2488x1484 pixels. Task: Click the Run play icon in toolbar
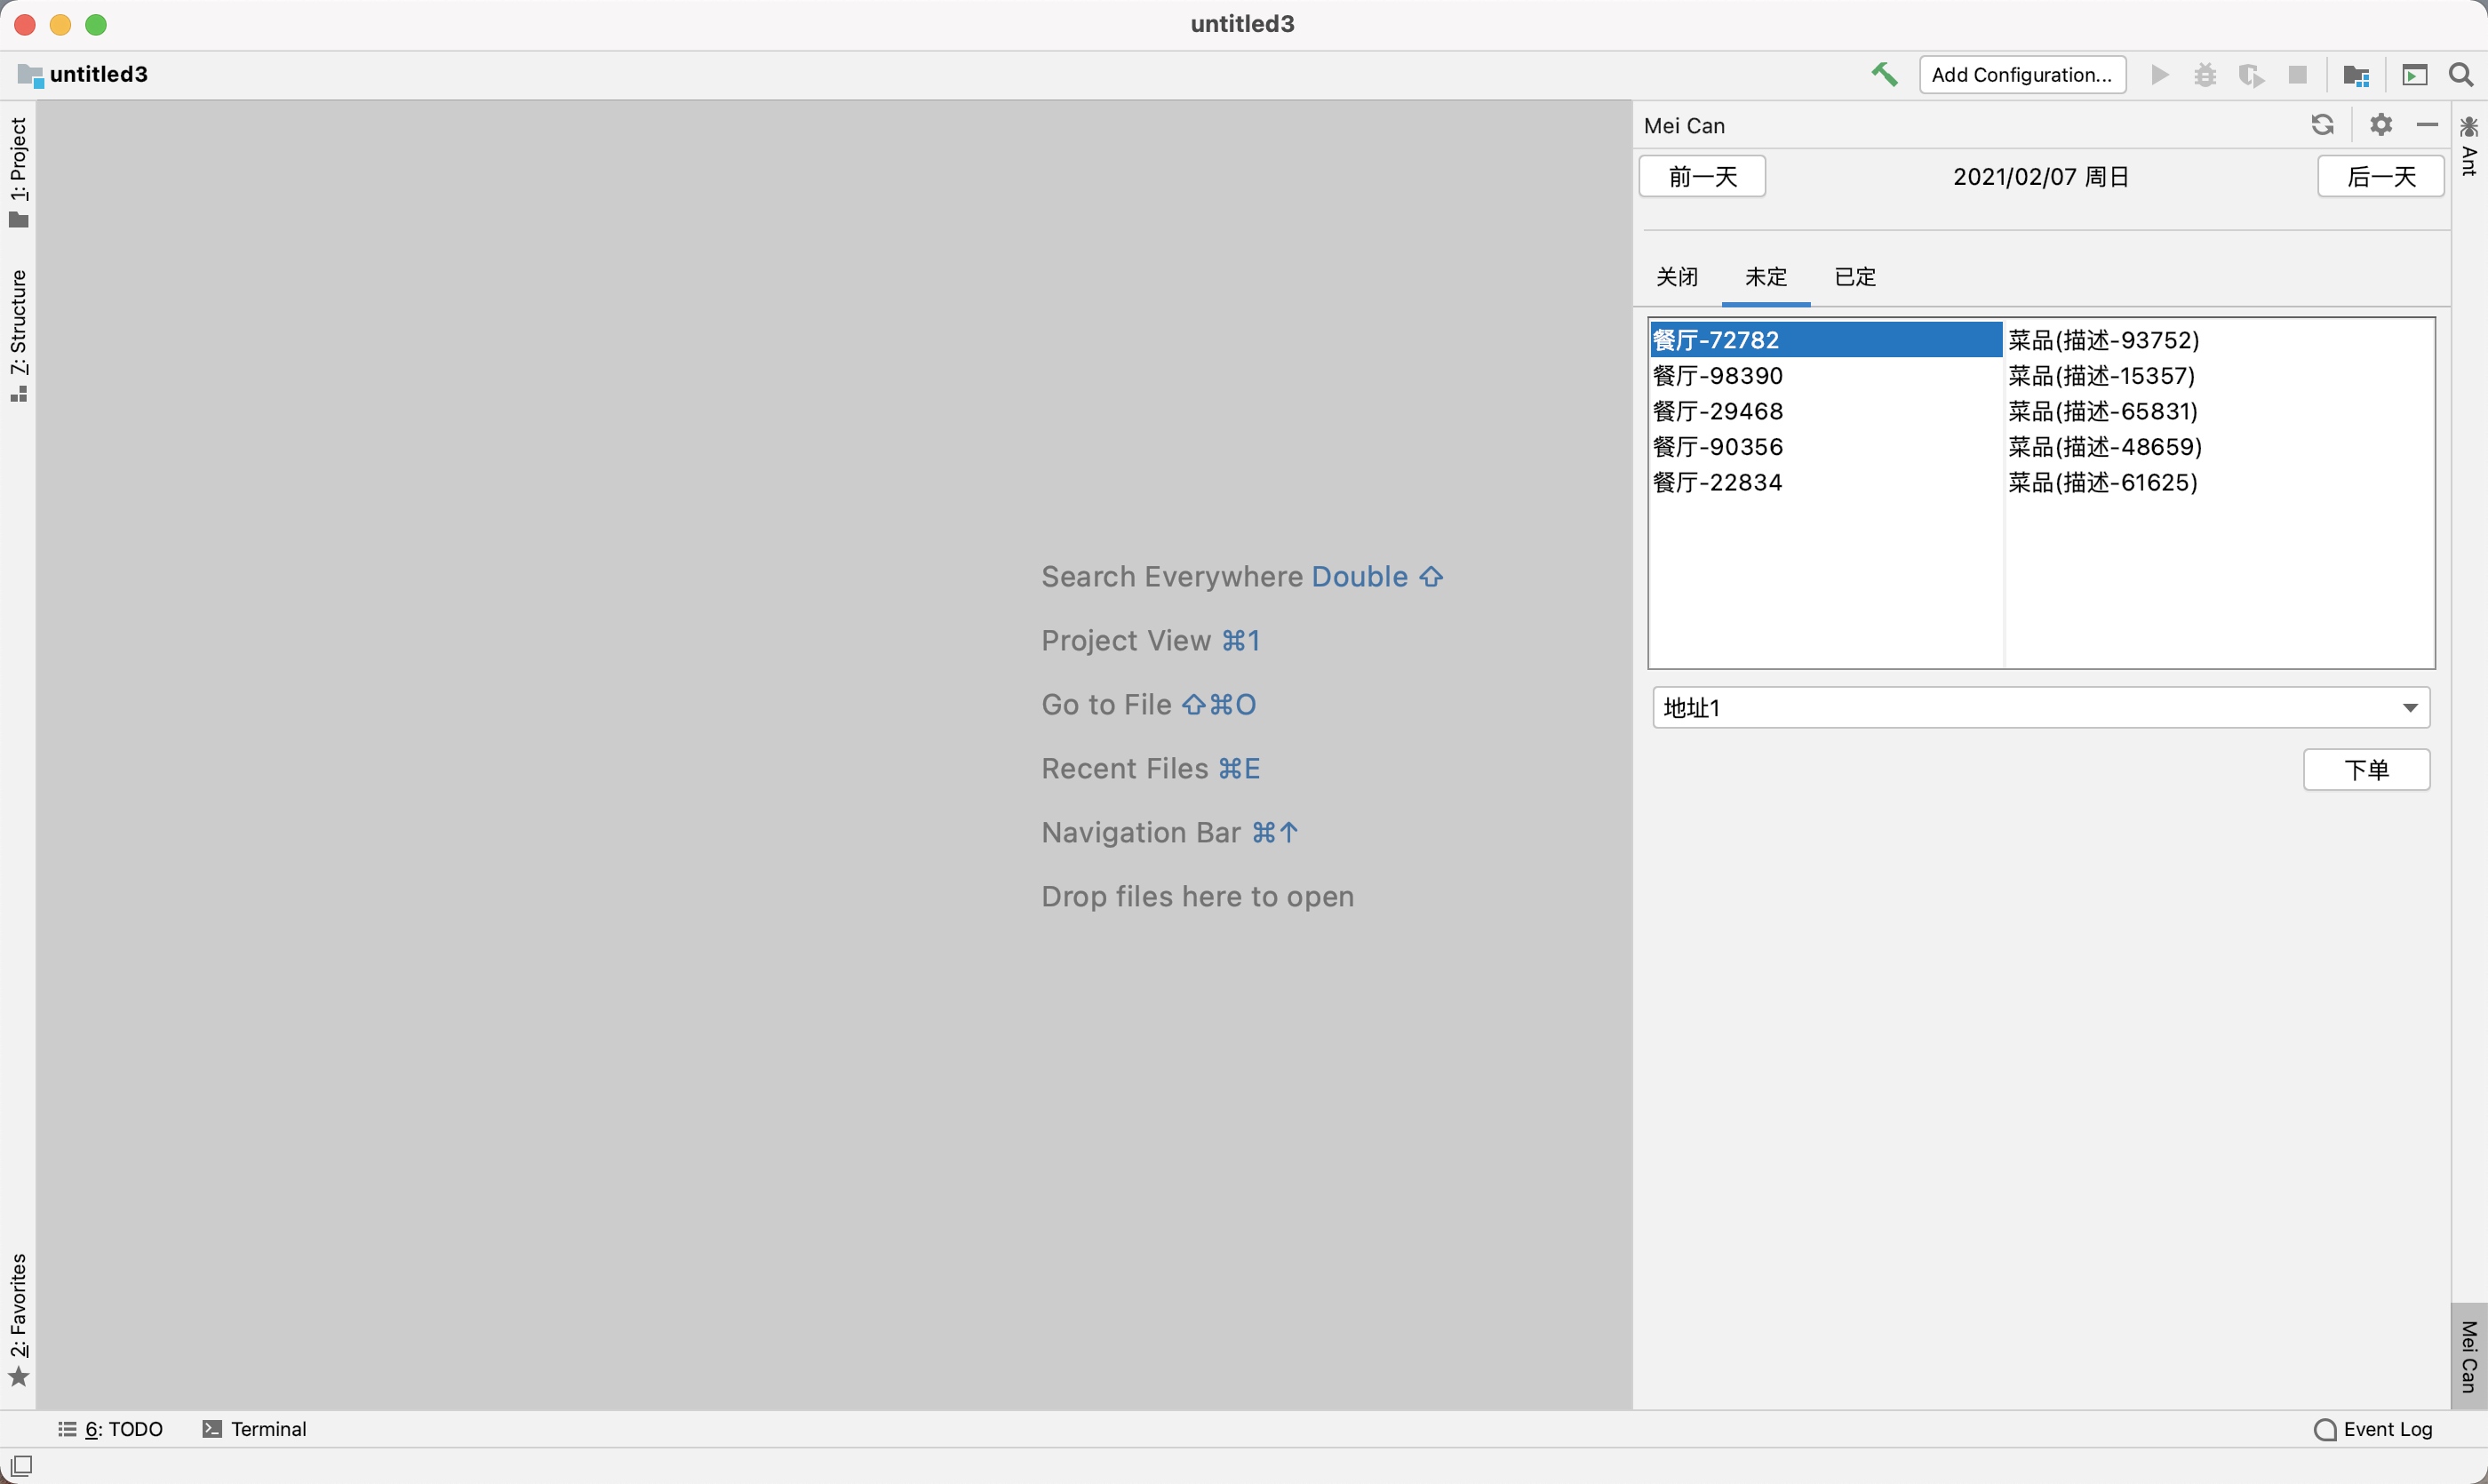(x=2160, y=74)
